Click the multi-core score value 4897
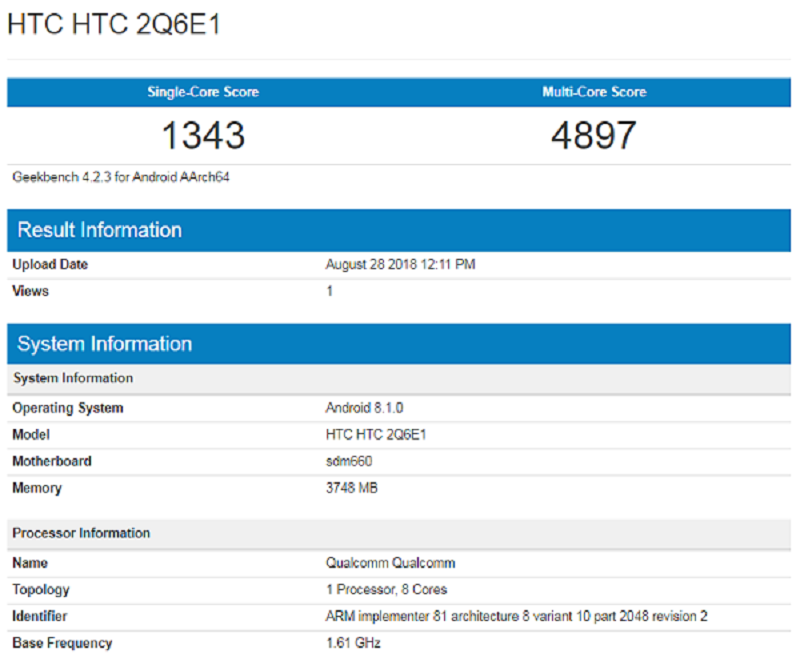800x665 pixels. [x=594, y=135]
